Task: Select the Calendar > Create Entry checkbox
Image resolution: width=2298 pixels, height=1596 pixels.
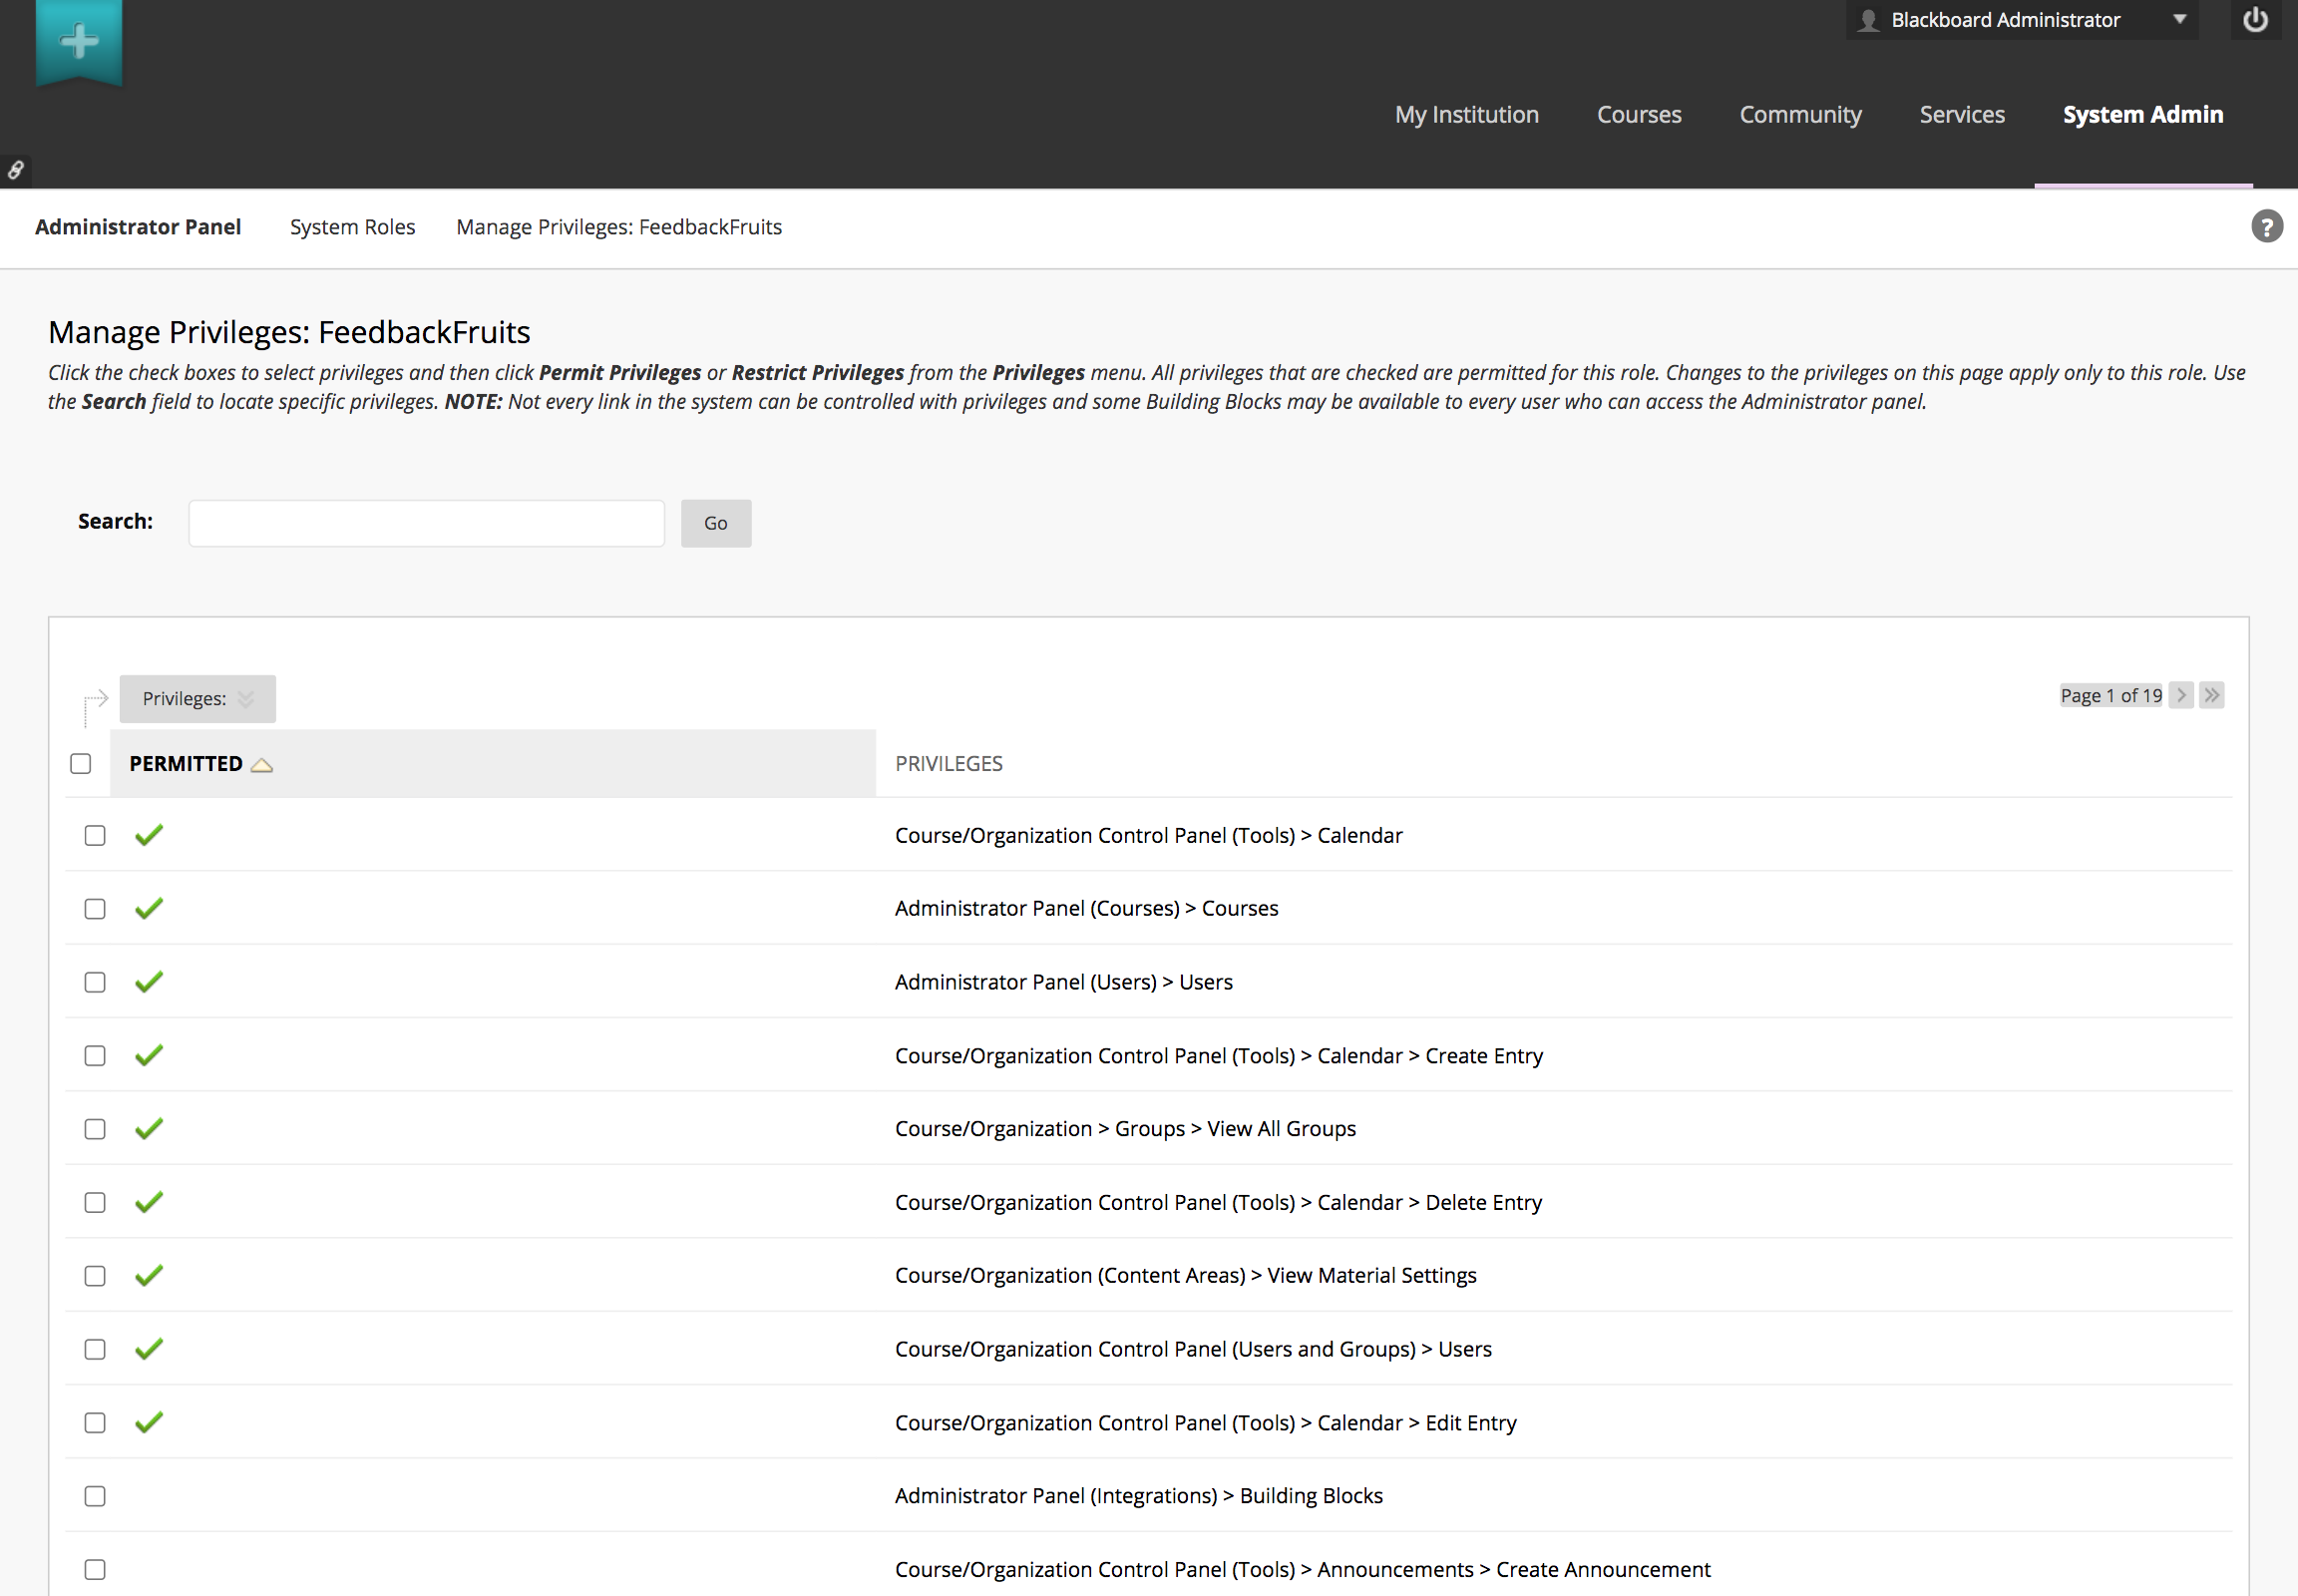Action: (95, 1056)
